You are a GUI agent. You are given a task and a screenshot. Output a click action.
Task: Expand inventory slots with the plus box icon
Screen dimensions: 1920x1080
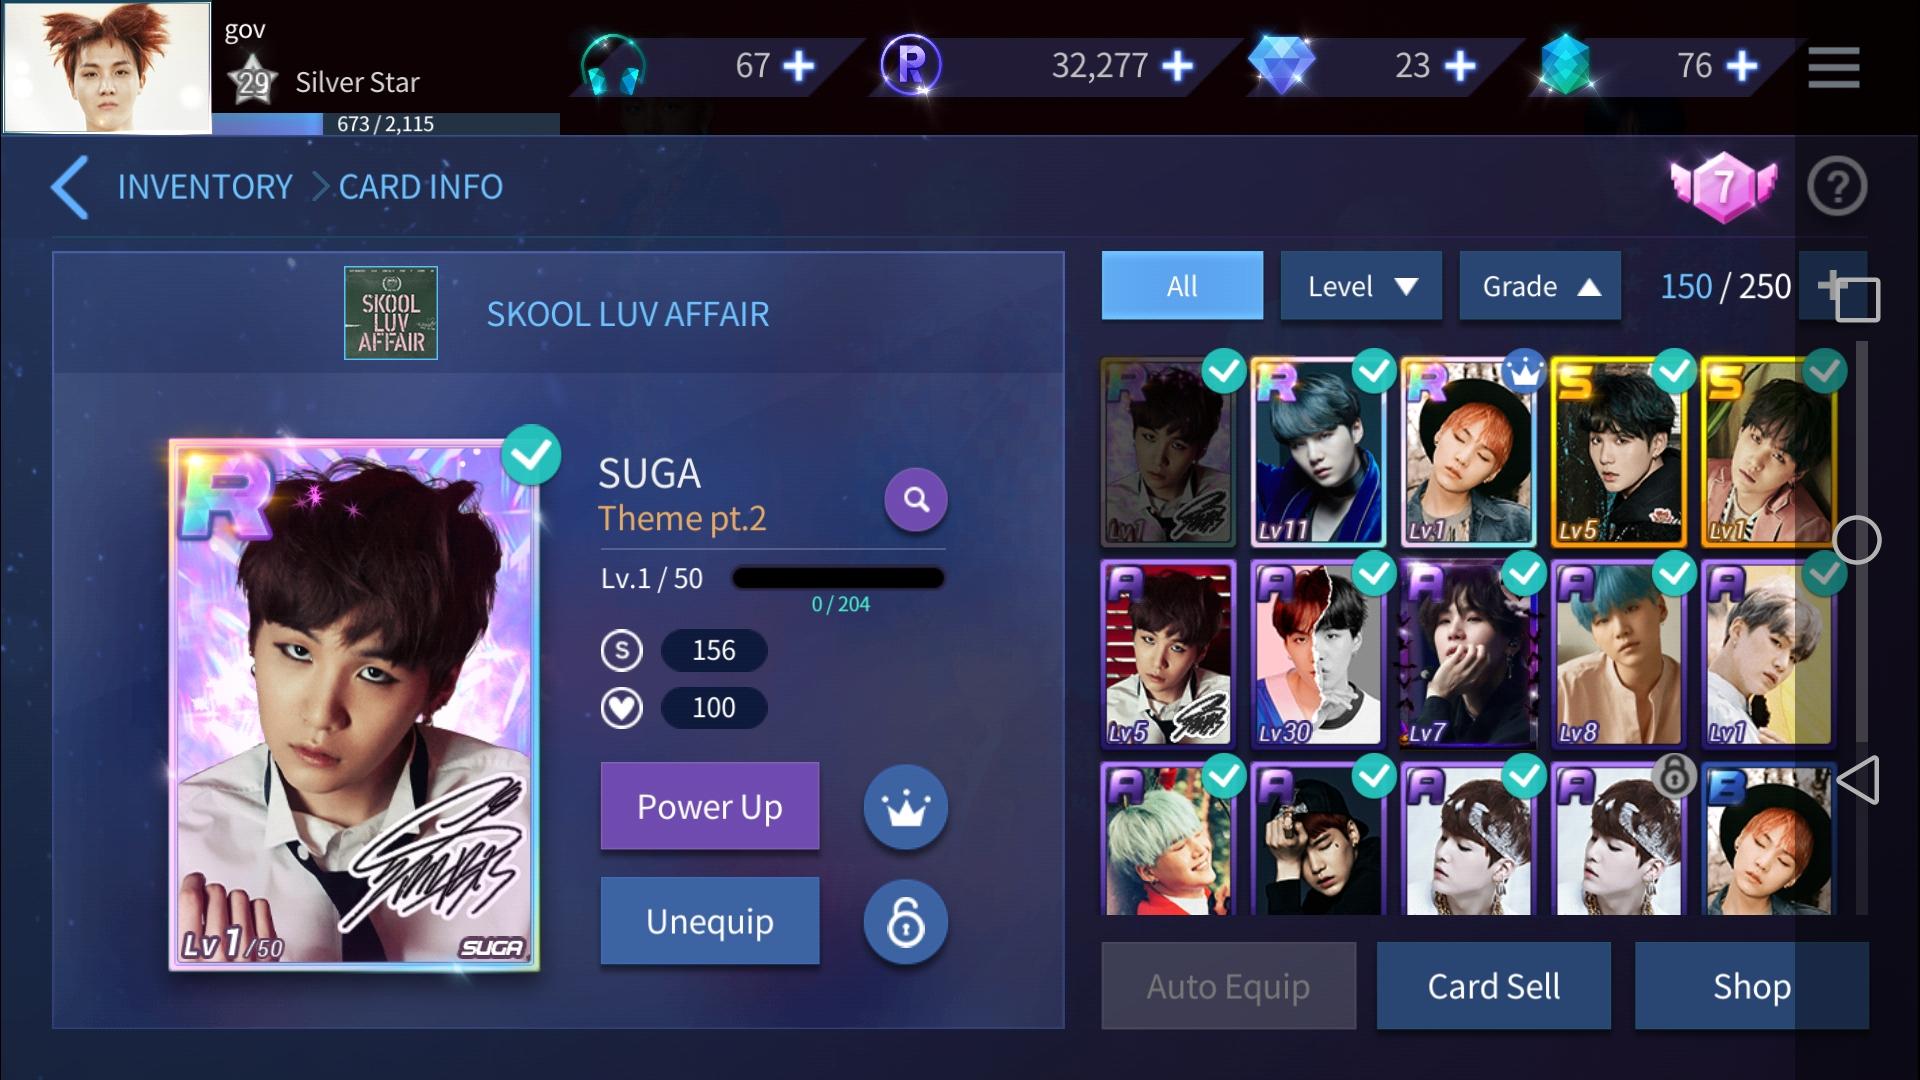point(1848,292)
